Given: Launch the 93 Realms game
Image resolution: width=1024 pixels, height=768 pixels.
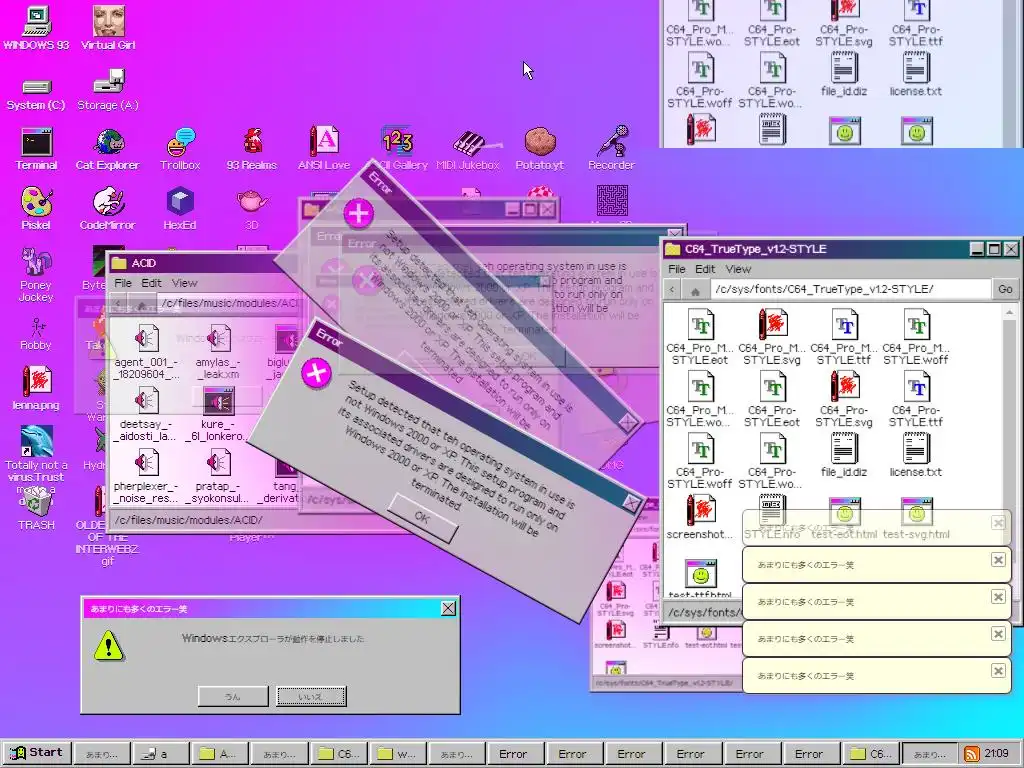Looking at the screenshot, I should (x=252, y=150).
